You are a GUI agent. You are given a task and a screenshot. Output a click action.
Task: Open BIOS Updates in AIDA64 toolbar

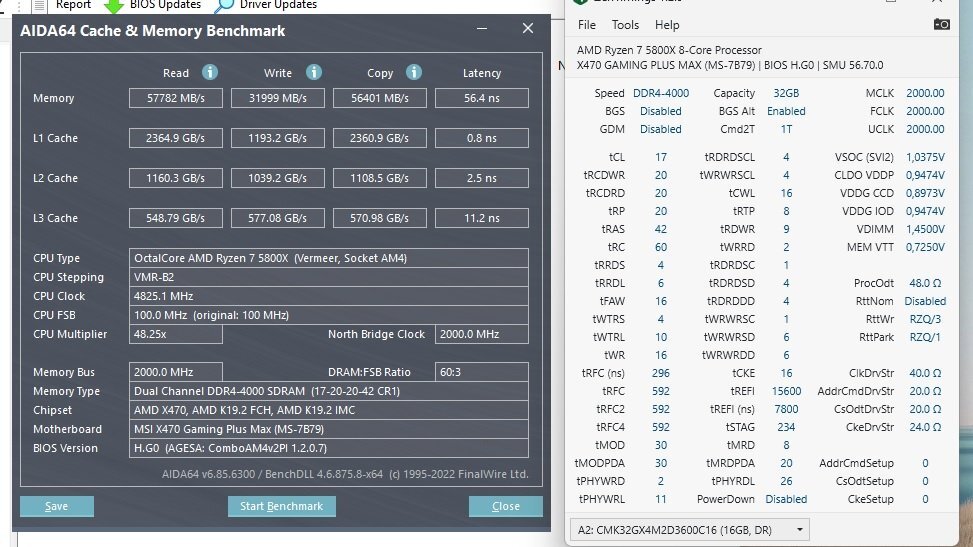tap(153, 5)
